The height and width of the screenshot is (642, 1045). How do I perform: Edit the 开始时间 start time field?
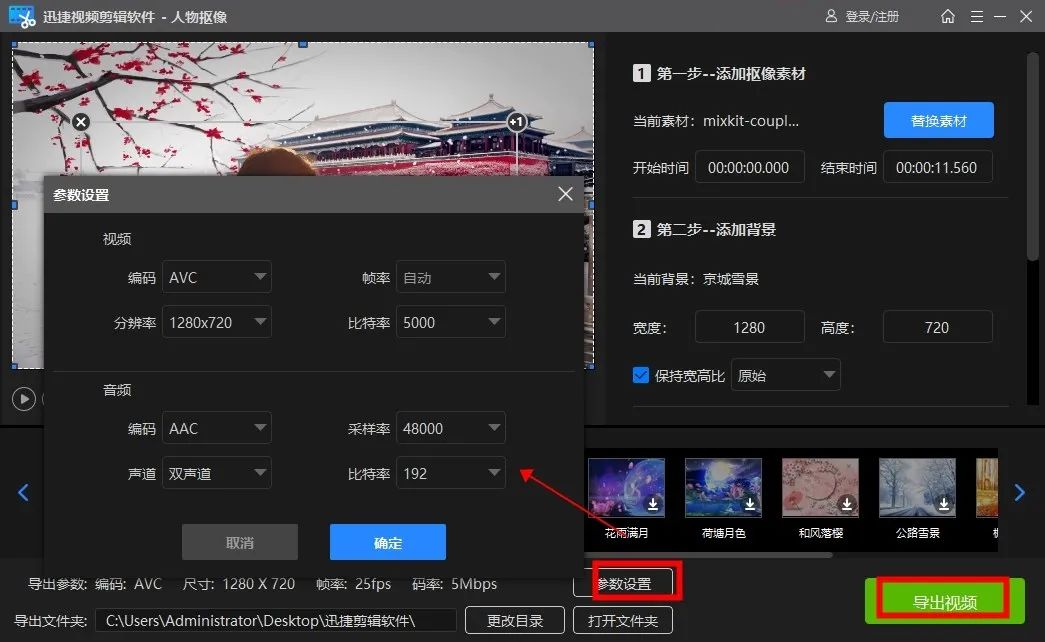(750, 167)
